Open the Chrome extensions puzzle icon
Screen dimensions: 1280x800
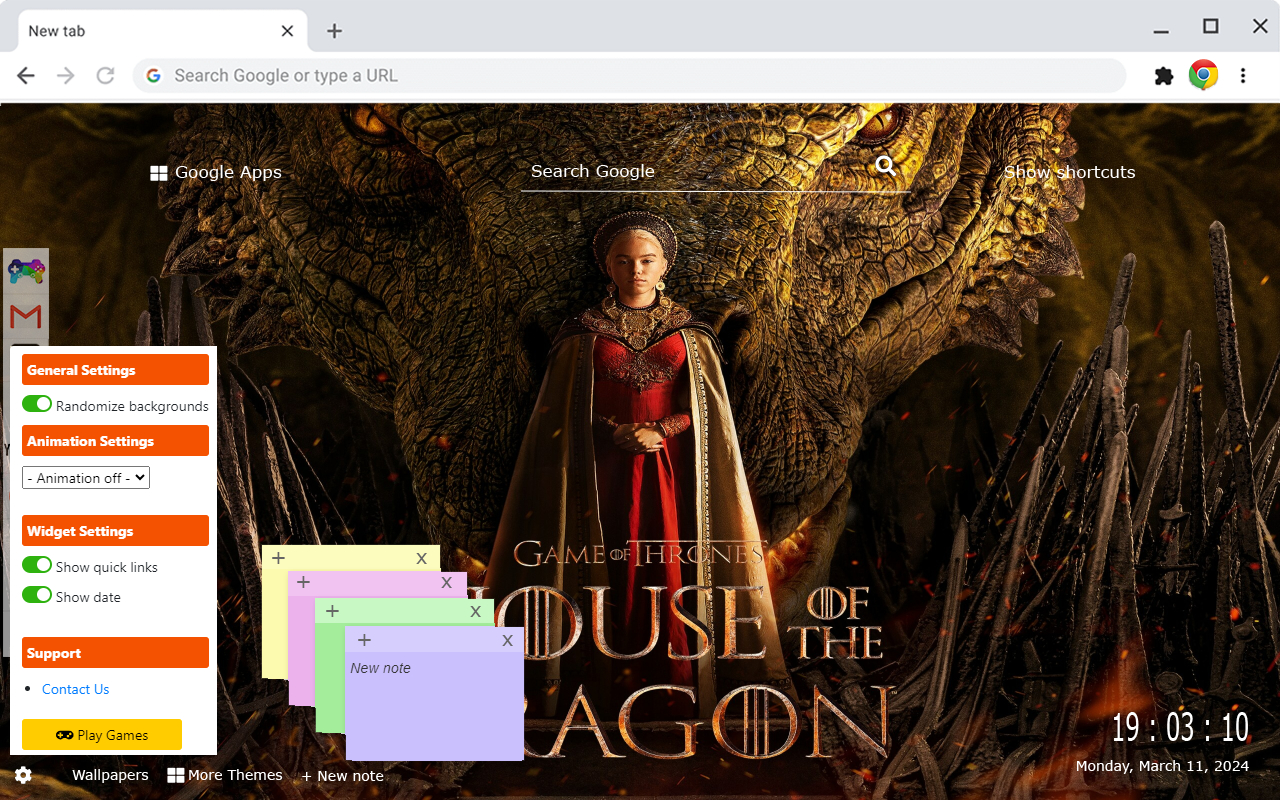tap(1164, 76)
